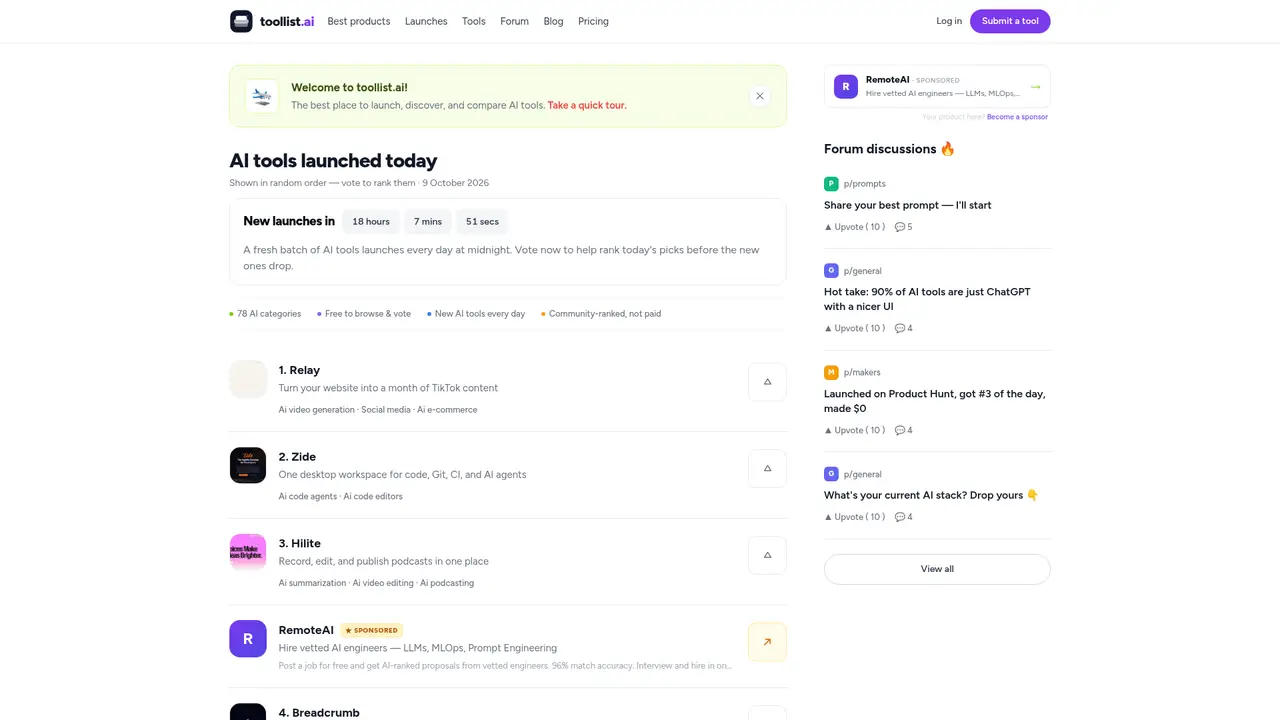This screenshot has width=1280, height=720.
Task: Click 'Take a quick tour' link
Action: coord(587,105)
